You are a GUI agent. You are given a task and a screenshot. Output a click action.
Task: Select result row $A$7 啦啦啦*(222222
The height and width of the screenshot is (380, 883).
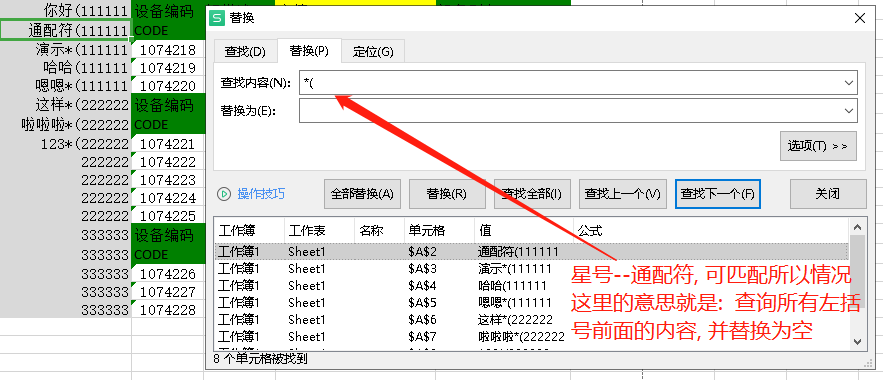[531, 337]
